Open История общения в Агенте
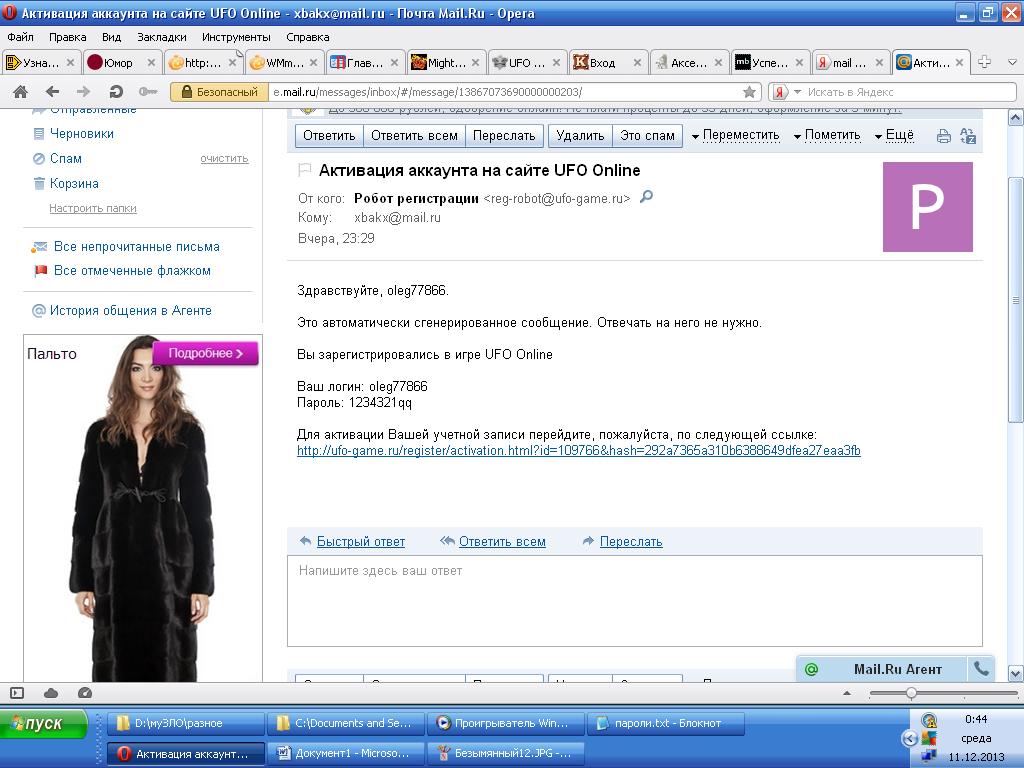This screenshot has height=768, width=1024. [131, 310]
